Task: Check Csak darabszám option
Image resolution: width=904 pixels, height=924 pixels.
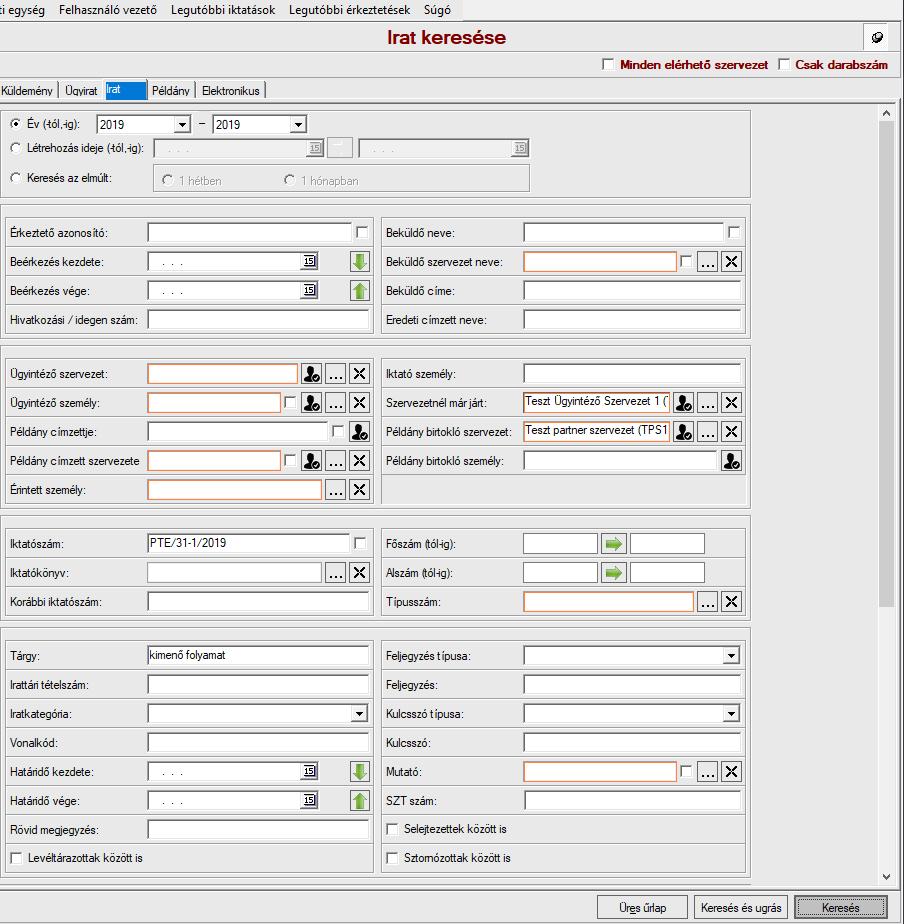Action: 784,64
